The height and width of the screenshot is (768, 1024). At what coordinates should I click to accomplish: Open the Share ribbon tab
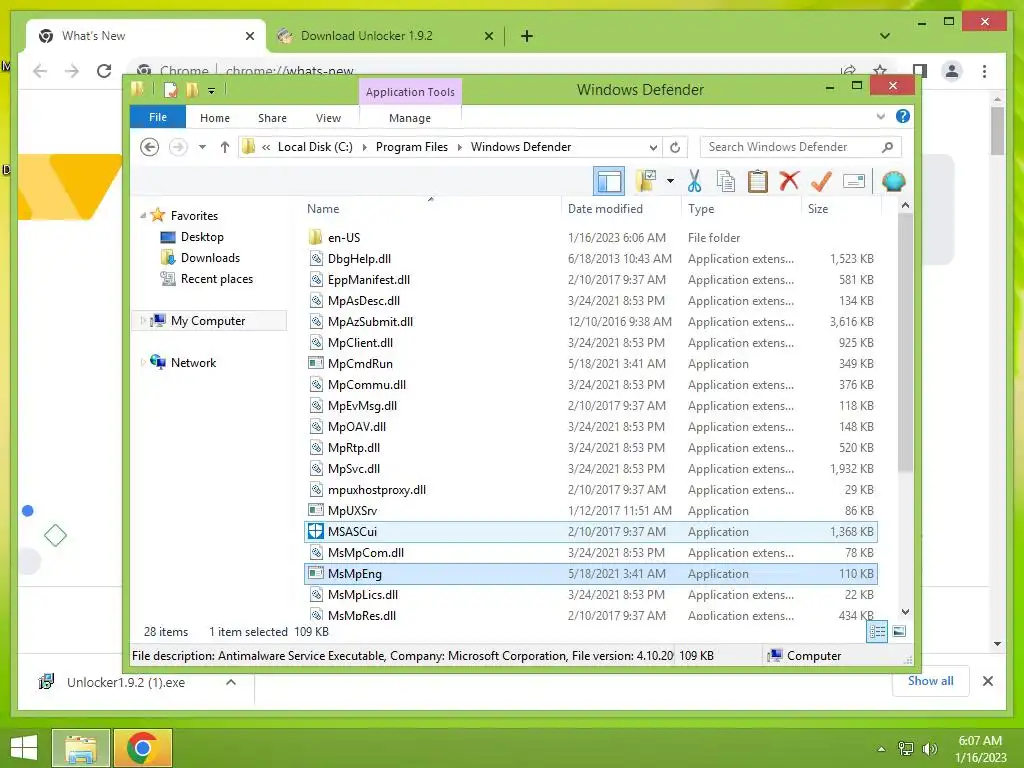272,118
